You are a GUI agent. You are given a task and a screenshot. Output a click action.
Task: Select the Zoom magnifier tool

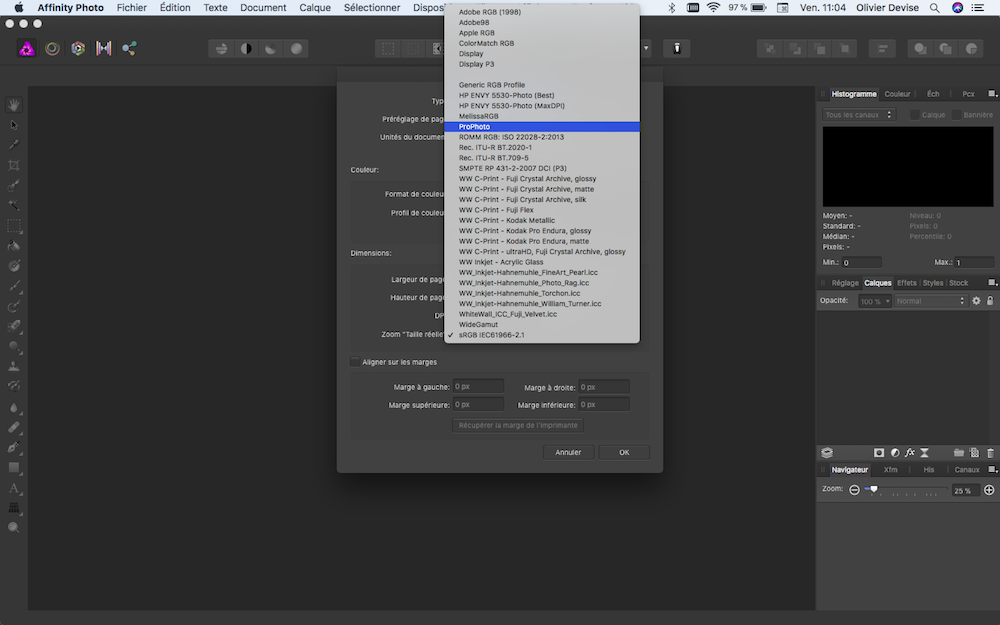(13, 528)
